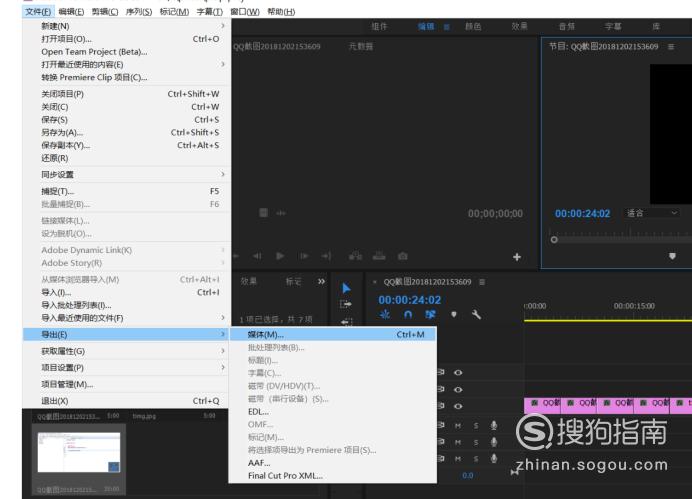Jump to Out point in source monitor

coord(327,256)
